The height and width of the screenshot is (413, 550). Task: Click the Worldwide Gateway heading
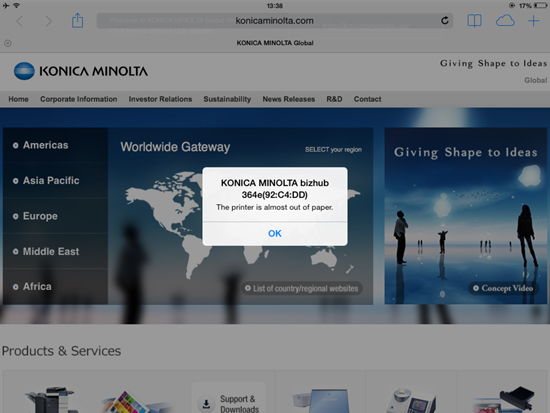click(175, 147)
